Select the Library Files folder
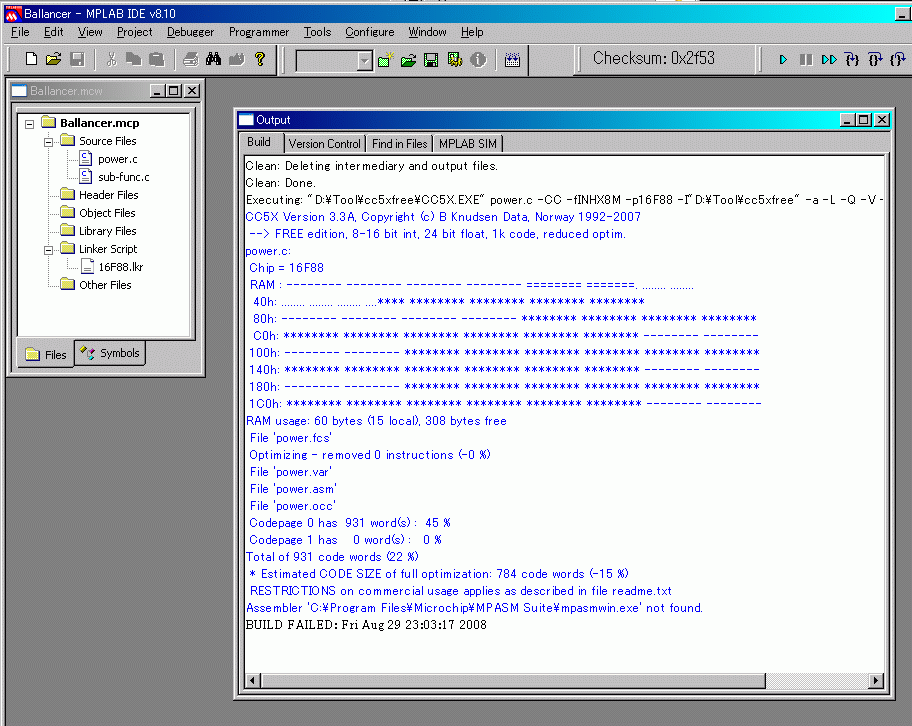The height and width of the screenshot is (726, 912). click(108, 231)
